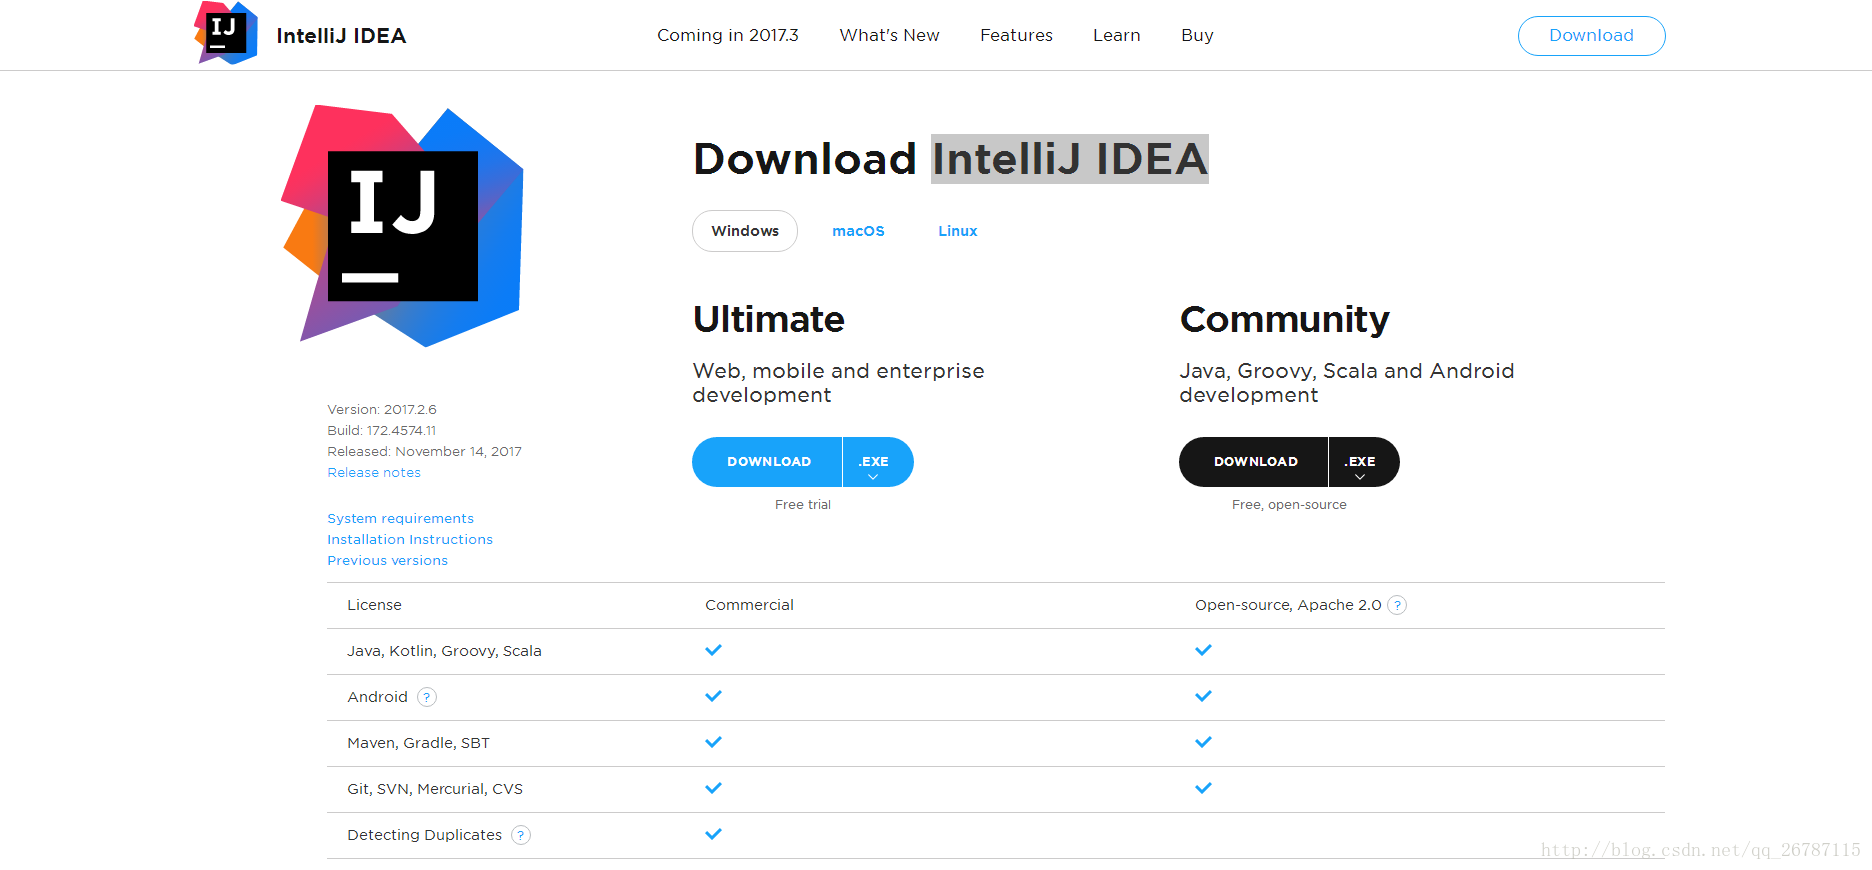The width and height of the screenshot is (1872, 870).
Task: Open help icon next to Android
Action: (427, 697)
